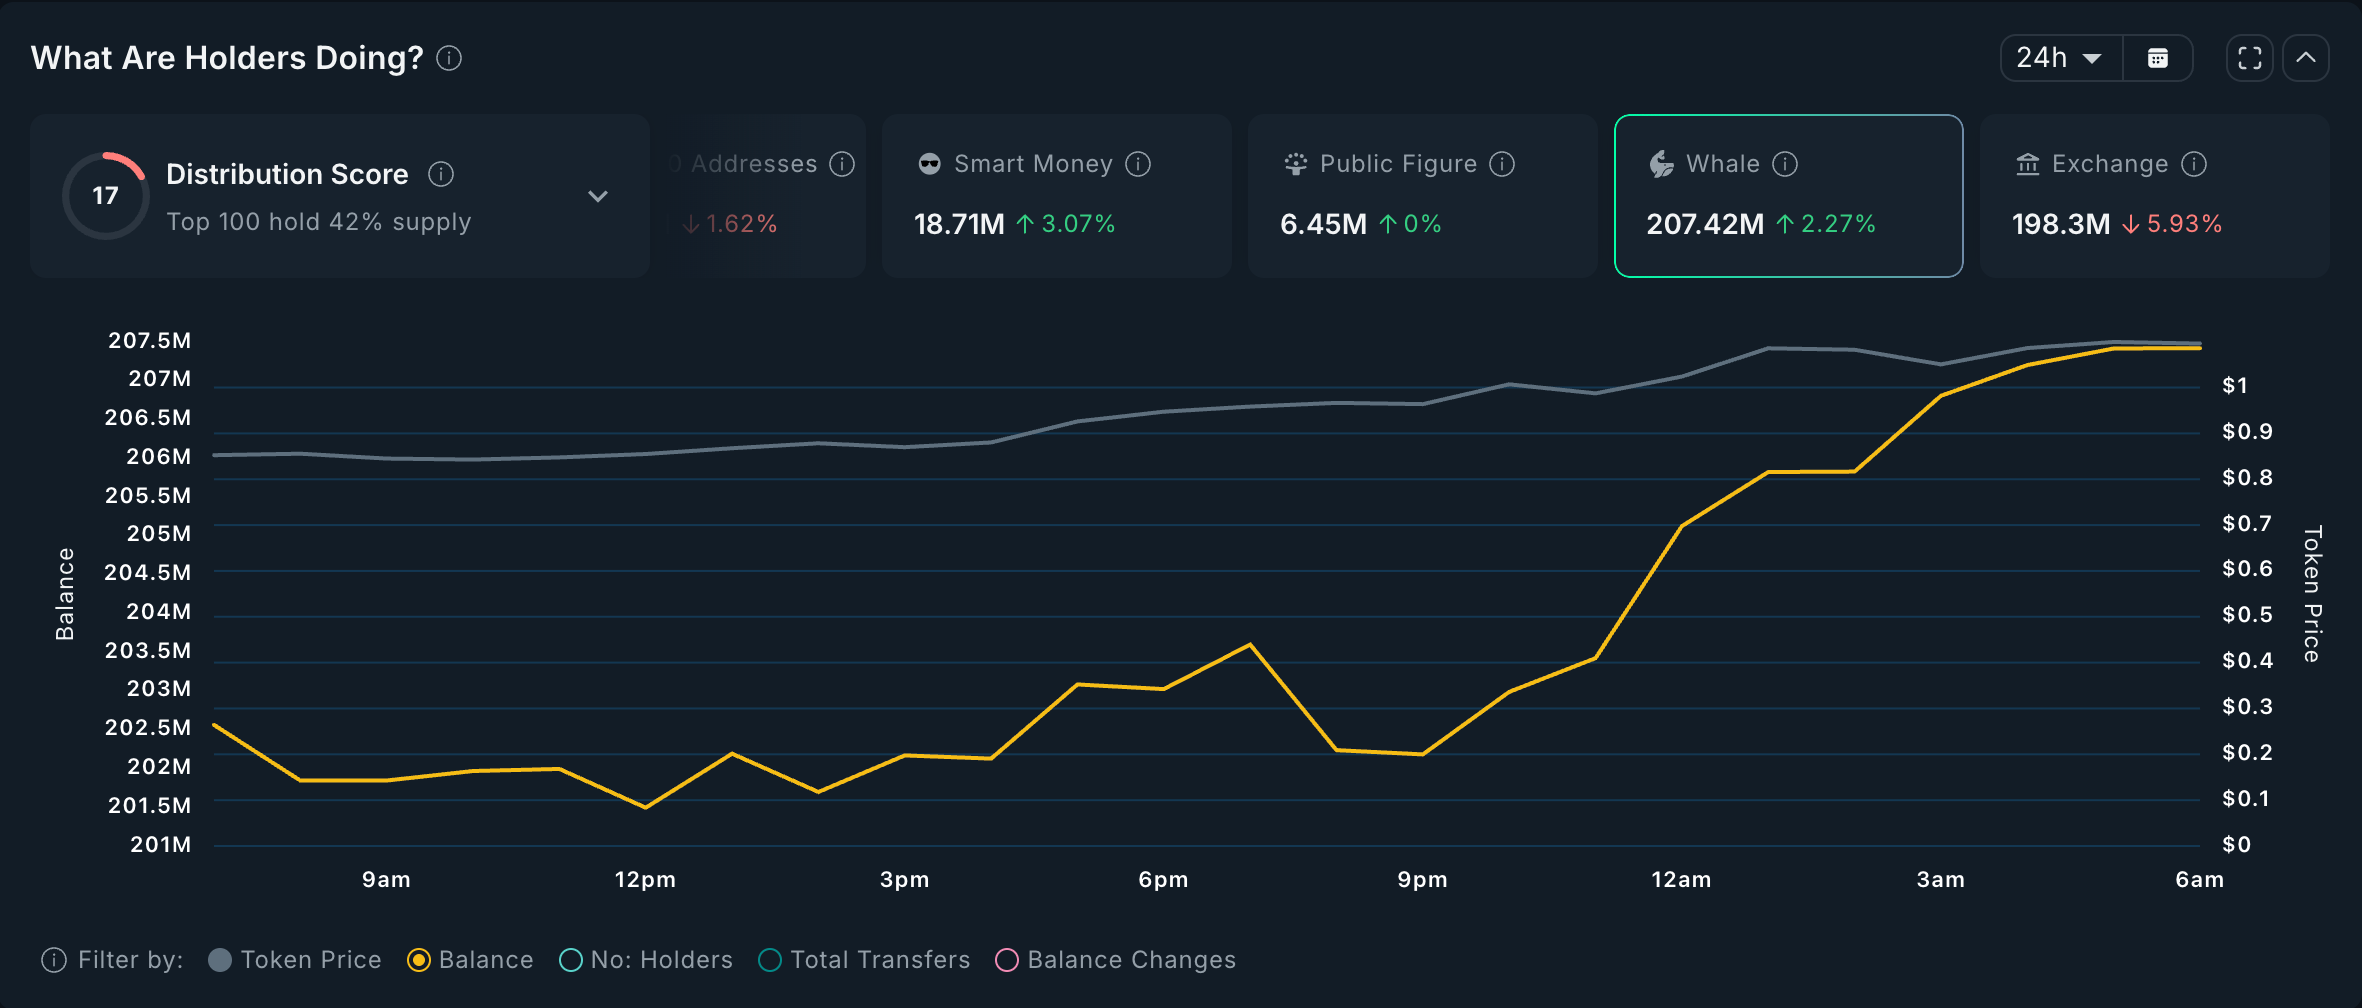This screenshot has width=2362, height=1008.
Task: Expand the Distribution Score details chevron
Action: point(598,196)
